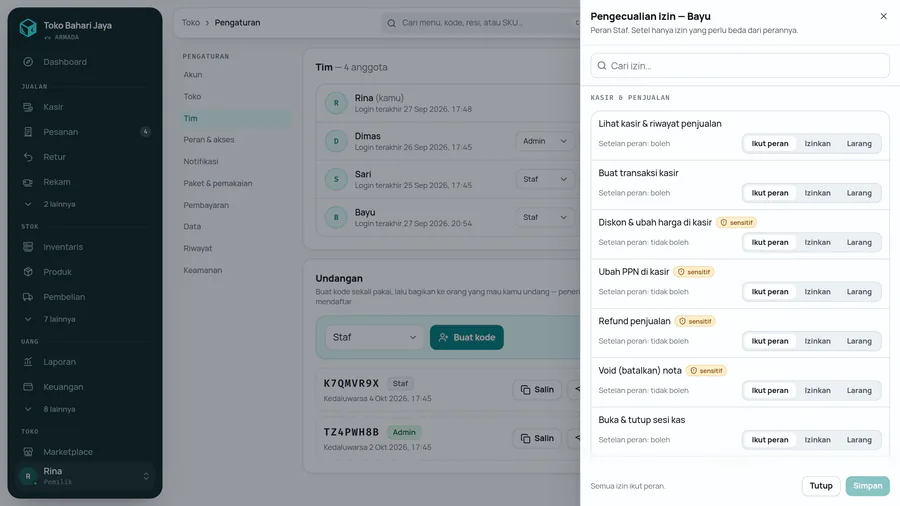Set Diskon & ubah harga di kasir to Izinkan

coord(817,242)
